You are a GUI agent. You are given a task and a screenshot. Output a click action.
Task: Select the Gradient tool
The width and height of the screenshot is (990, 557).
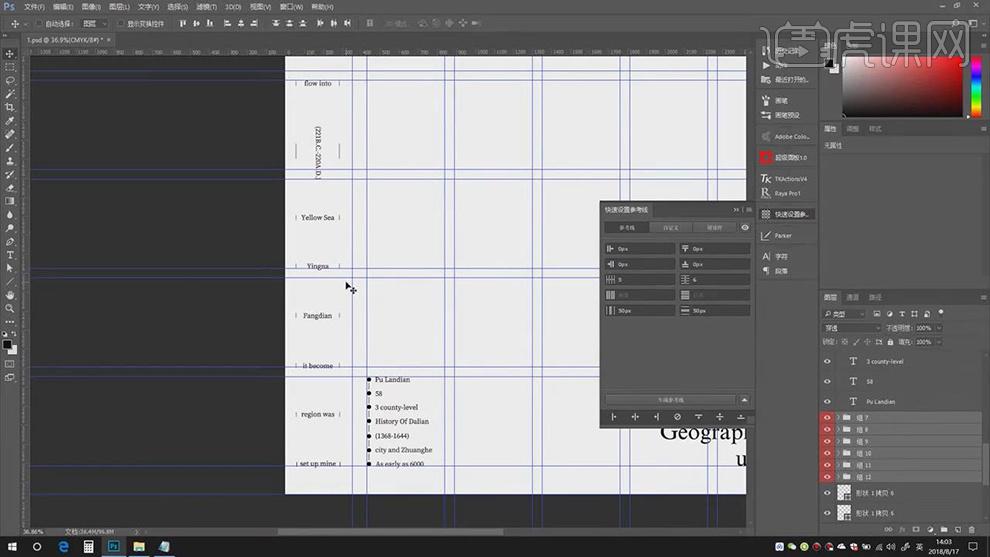[9, 201]
